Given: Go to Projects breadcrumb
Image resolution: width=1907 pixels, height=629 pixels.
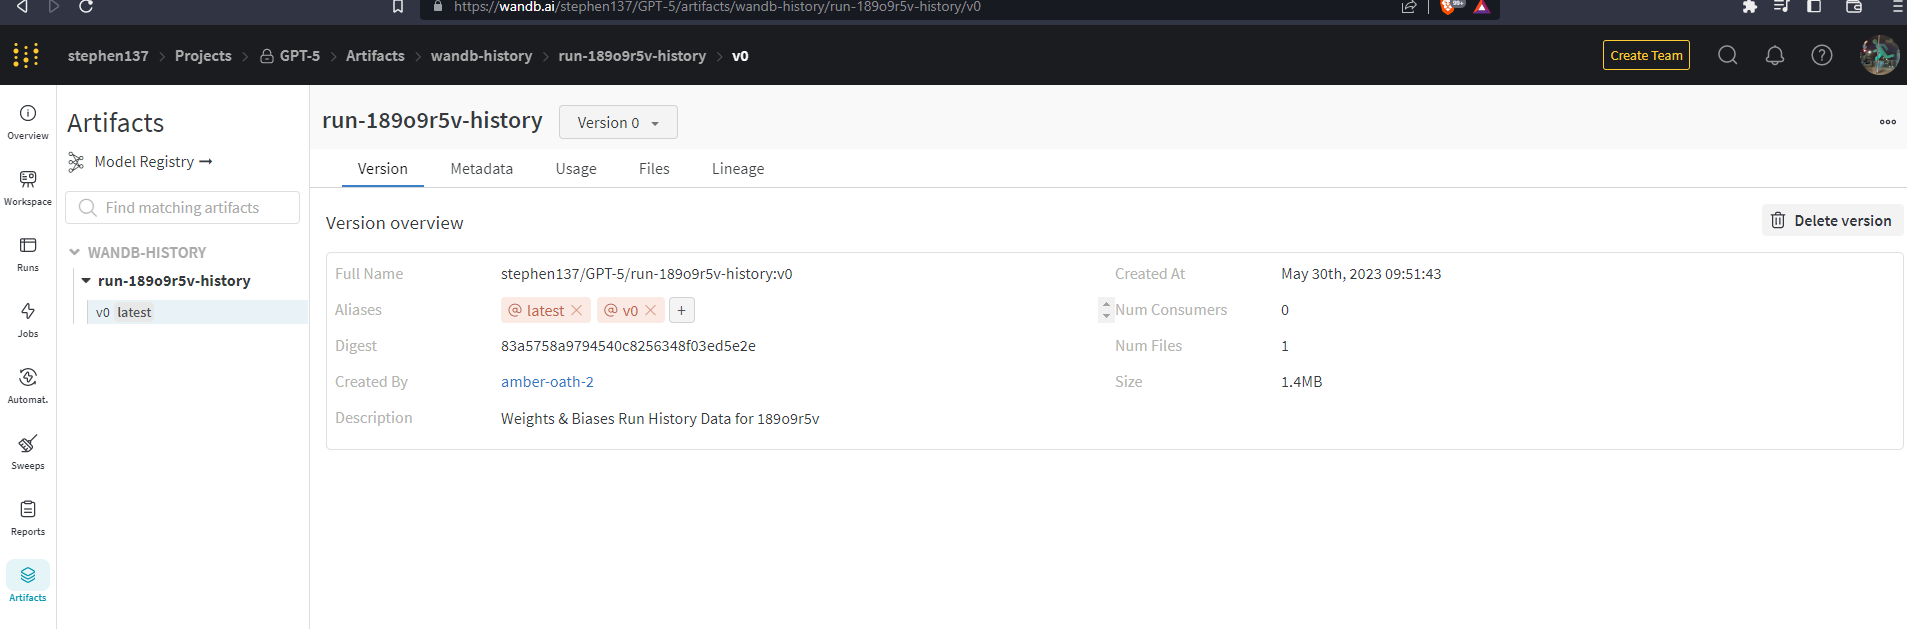Looking at the screenshot, I should 203,56.
